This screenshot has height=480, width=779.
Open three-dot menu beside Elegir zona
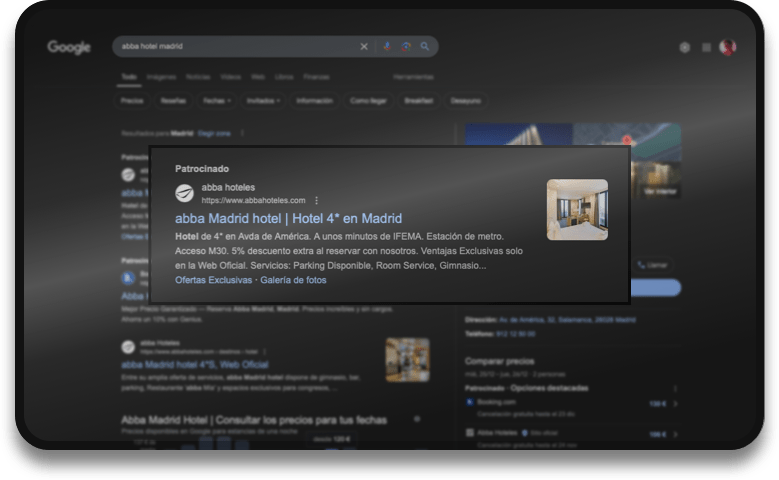(242, 133)
